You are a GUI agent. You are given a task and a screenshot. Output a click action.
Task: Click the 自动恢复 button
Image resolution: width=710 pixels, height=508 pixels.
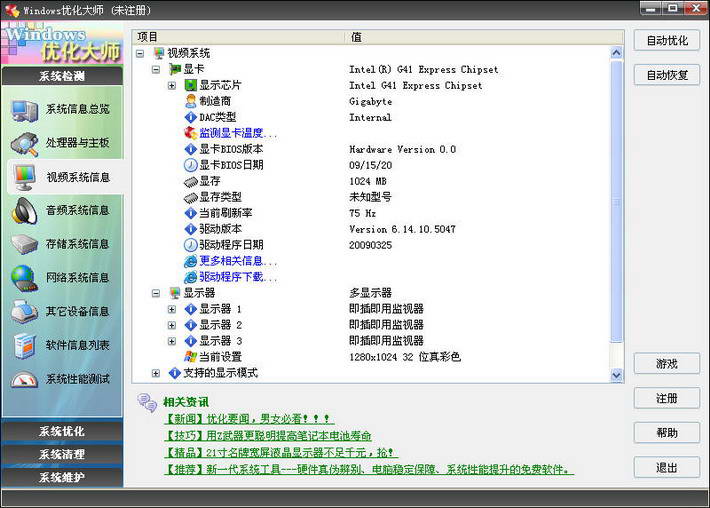coord(667,75)
